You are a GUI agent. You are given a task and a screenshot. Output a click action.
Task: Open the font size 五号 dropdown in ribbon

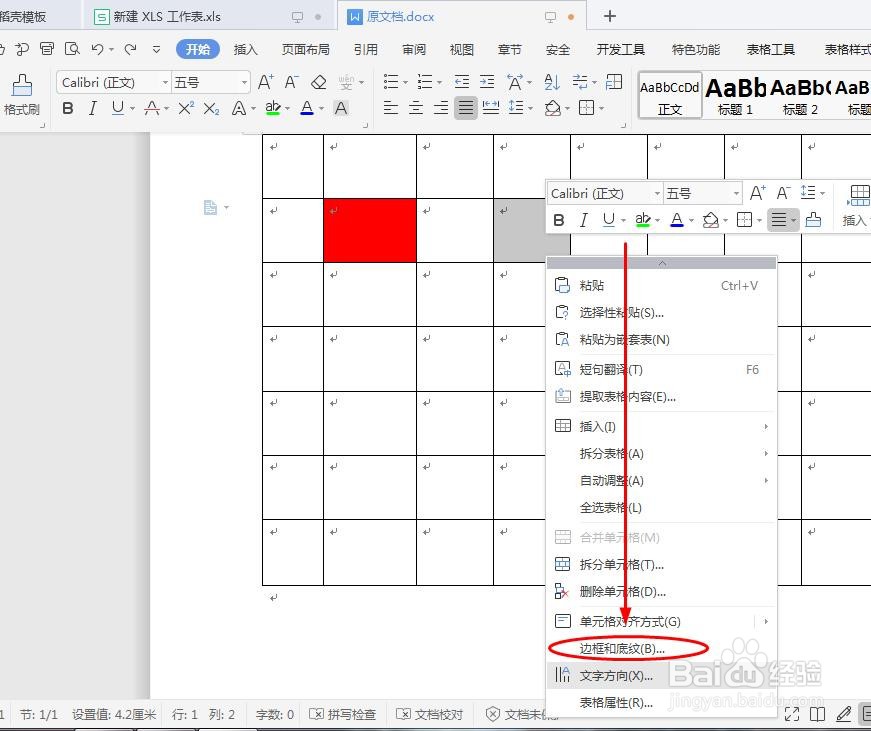pyautogui.click(x=244, y=82)
